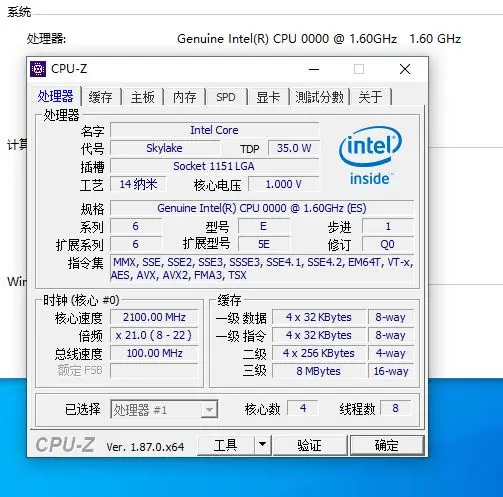The image size is (503, 497).
Task: Switch to the 主板 tab
Action: pos(143,97)
